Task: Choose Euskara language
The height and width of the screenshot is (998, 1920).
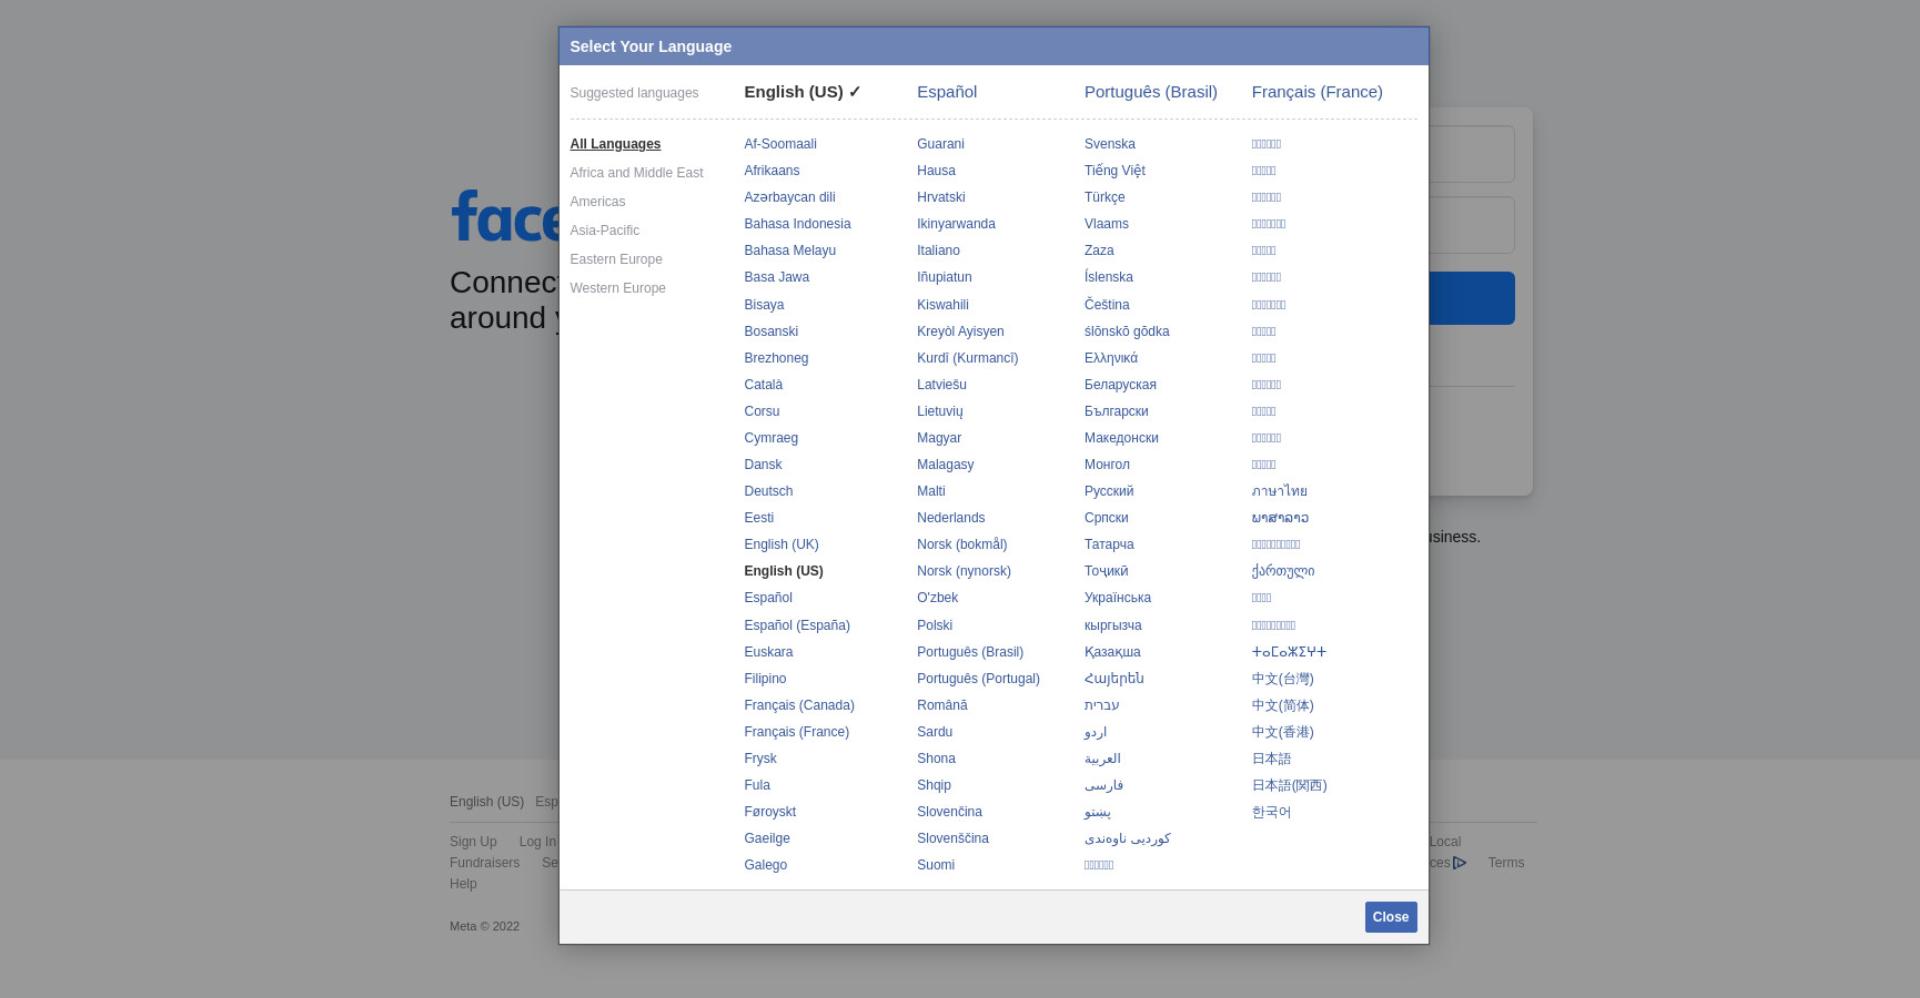Action: 768,652
